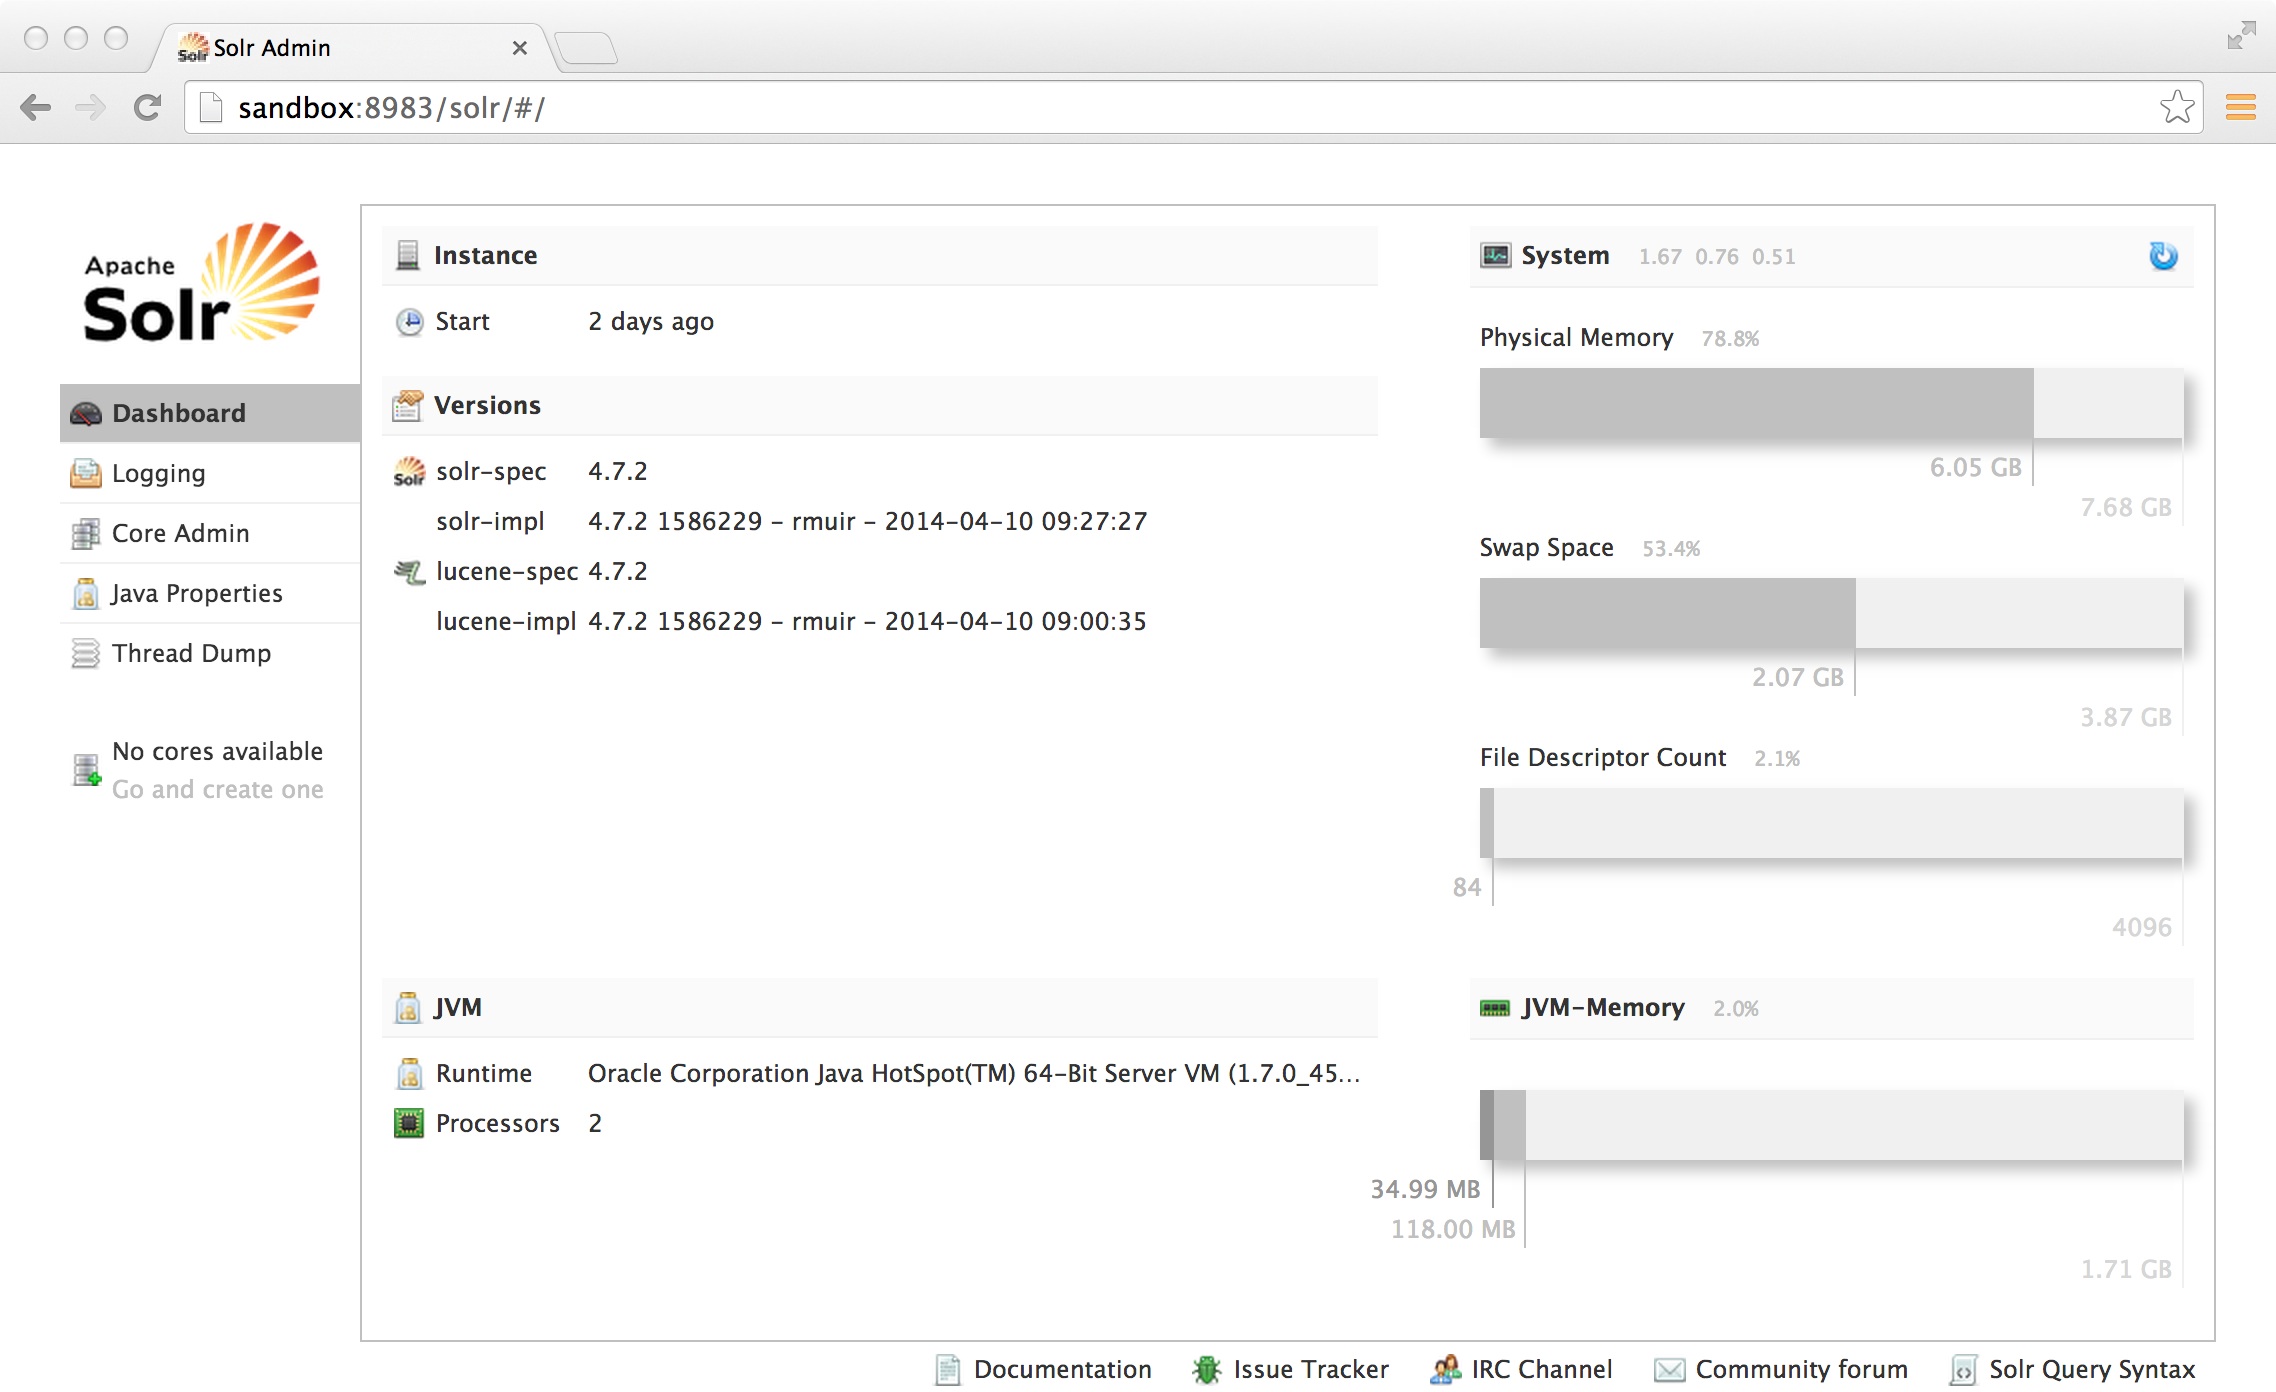Enter fullscreen with the window-corner arrows icon
Image resolution: width=2276 pixels, height=1392 pixels.
coord(2241,35)
